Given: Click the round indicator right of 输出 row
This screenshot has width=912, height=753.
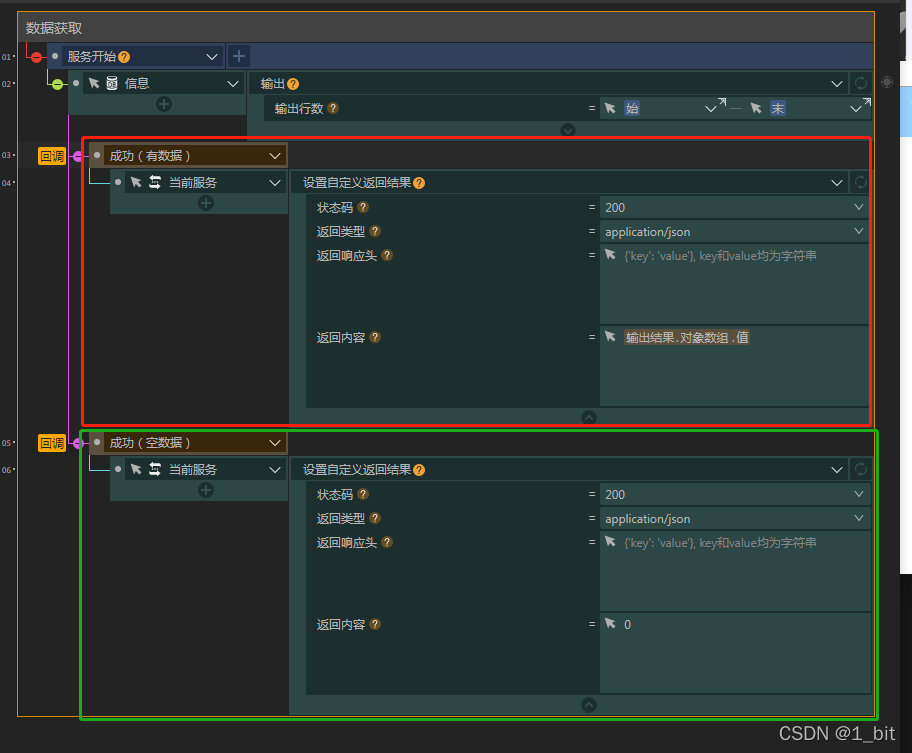Looking at the screenshot, I should pos(887,82).
